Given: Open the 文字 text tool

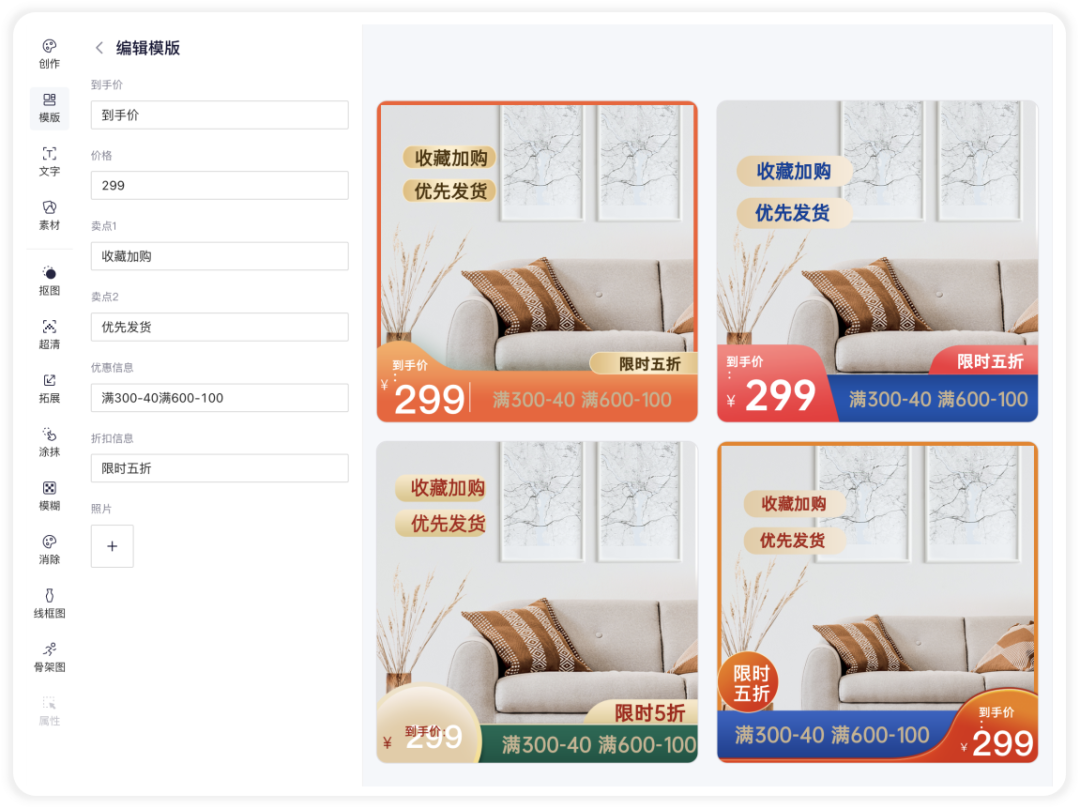Looking at the screenshot, I should pyautogui.click(x=49, y=162).
